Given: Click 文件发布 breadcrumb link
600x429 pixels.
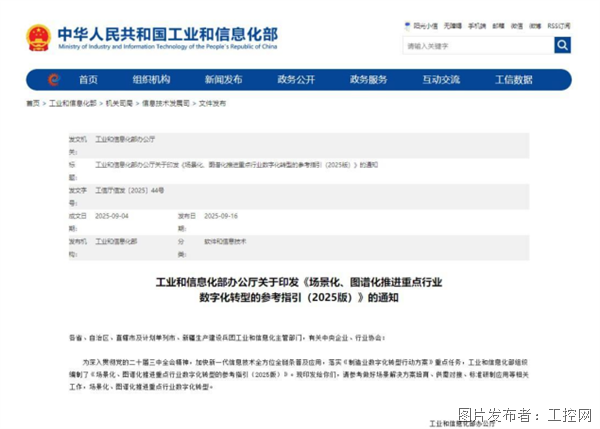Looking at the screenshot, I should (x=212, y=103).
